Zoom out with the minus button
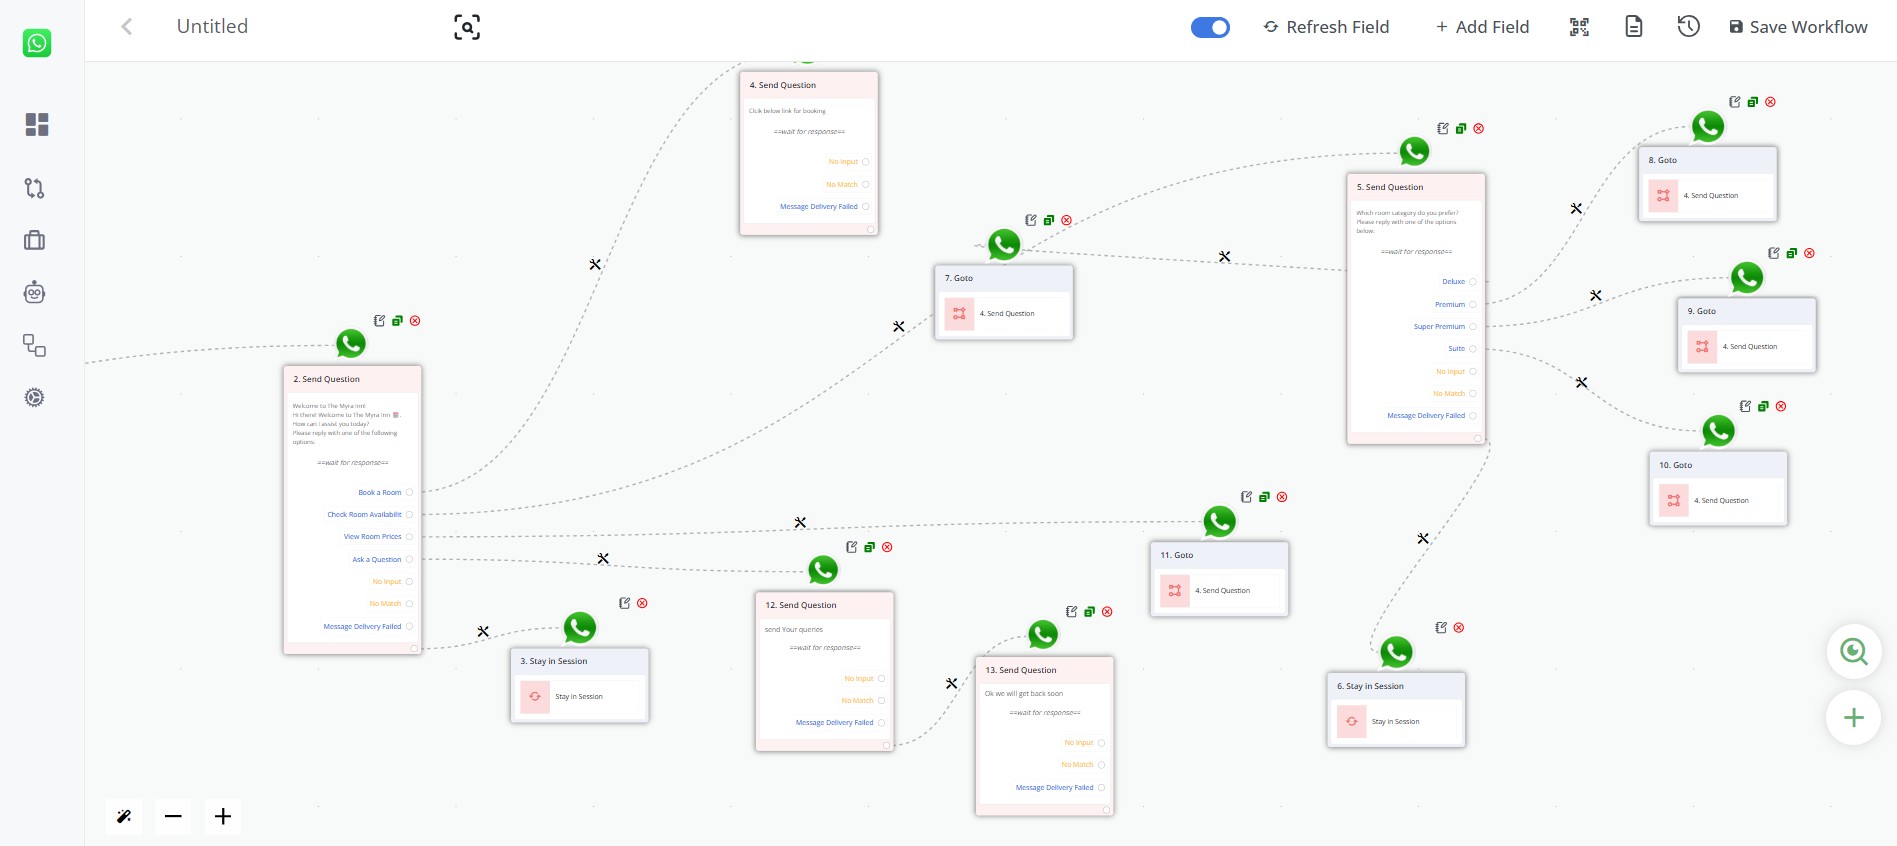This screenshot has height=846, width=1897. pyautogui.click(x=173, y=817)
